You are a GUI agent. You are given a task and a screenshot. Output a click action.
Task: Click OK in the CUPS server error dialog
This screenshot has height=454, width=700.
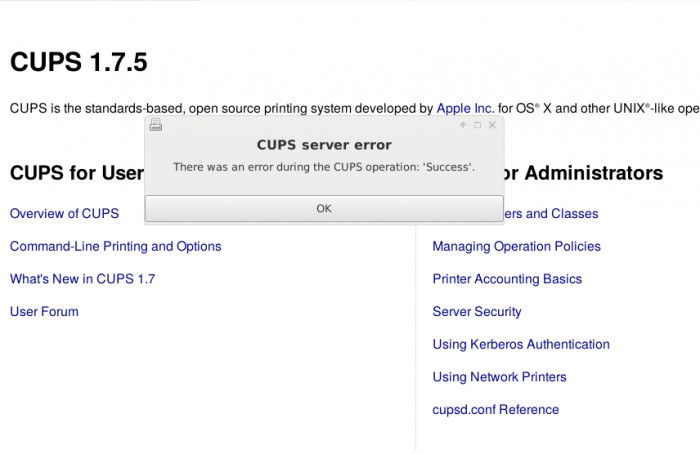(324, 208)
